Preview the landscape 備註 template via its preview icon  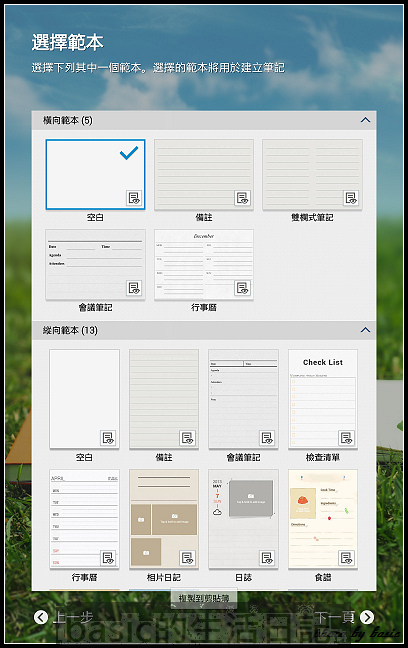(242, 198)
